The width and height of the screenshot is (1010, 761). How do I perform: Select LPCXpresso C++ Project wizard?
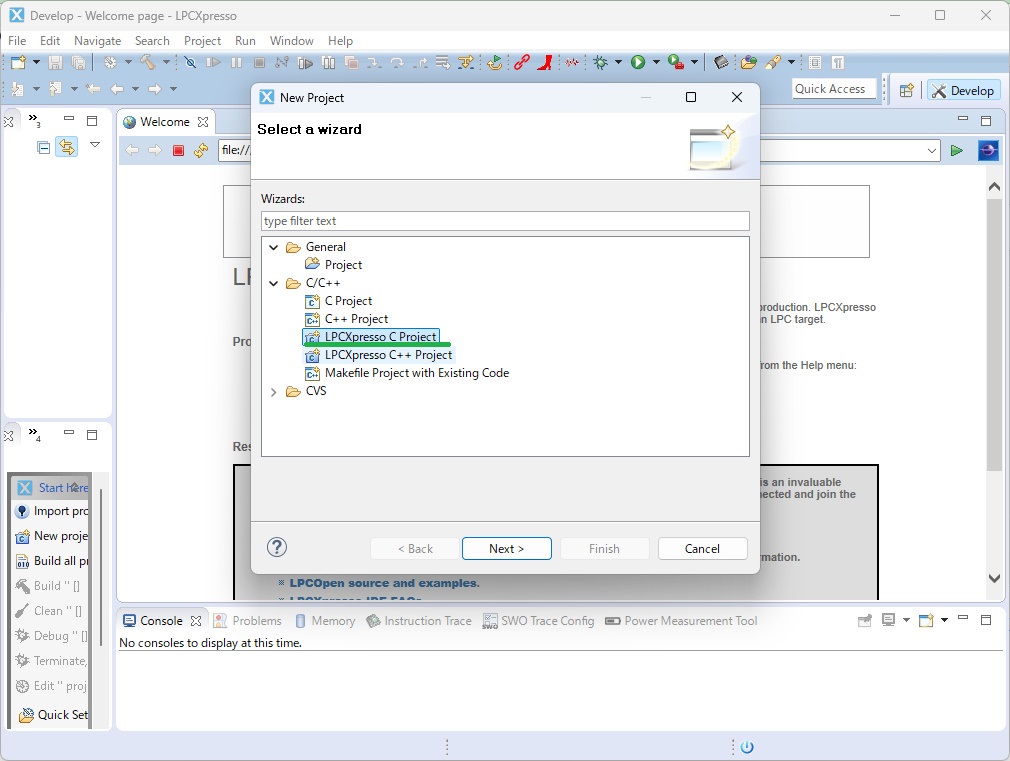pyautogui.click(x=388, y=355)
